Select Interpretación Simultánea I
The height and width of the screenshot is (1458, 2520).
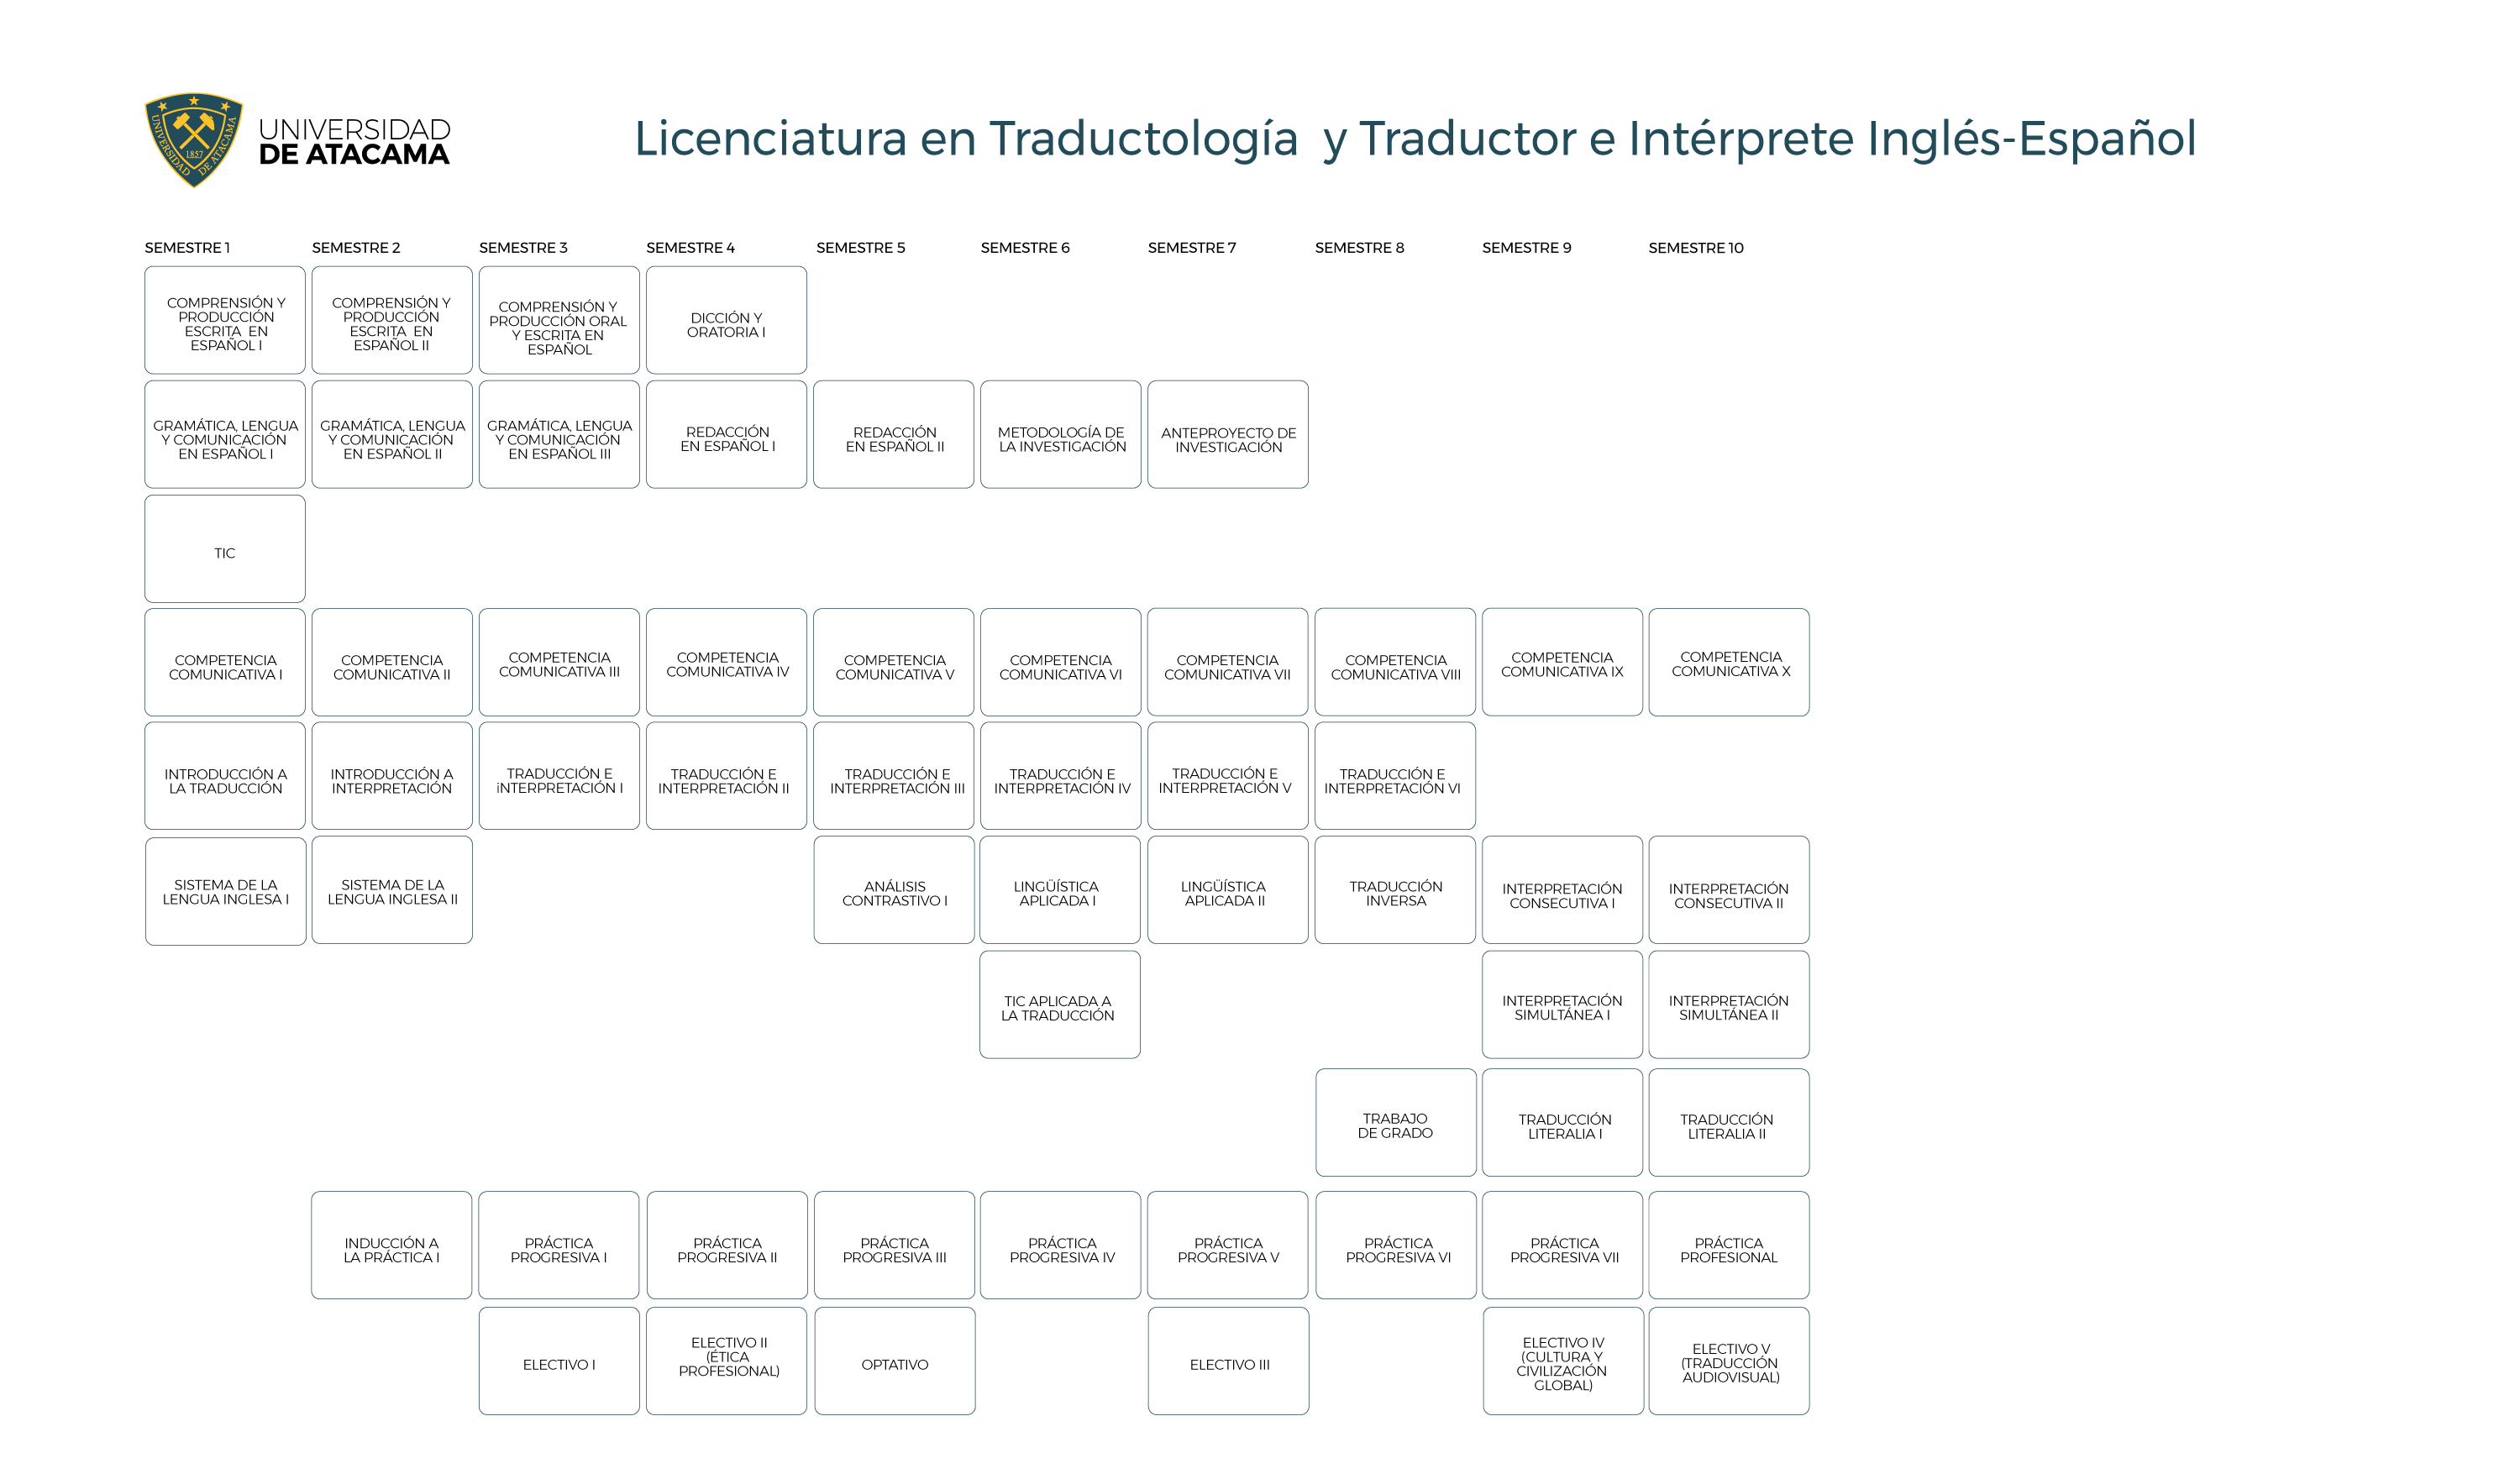click(x=1562, y=1005)
